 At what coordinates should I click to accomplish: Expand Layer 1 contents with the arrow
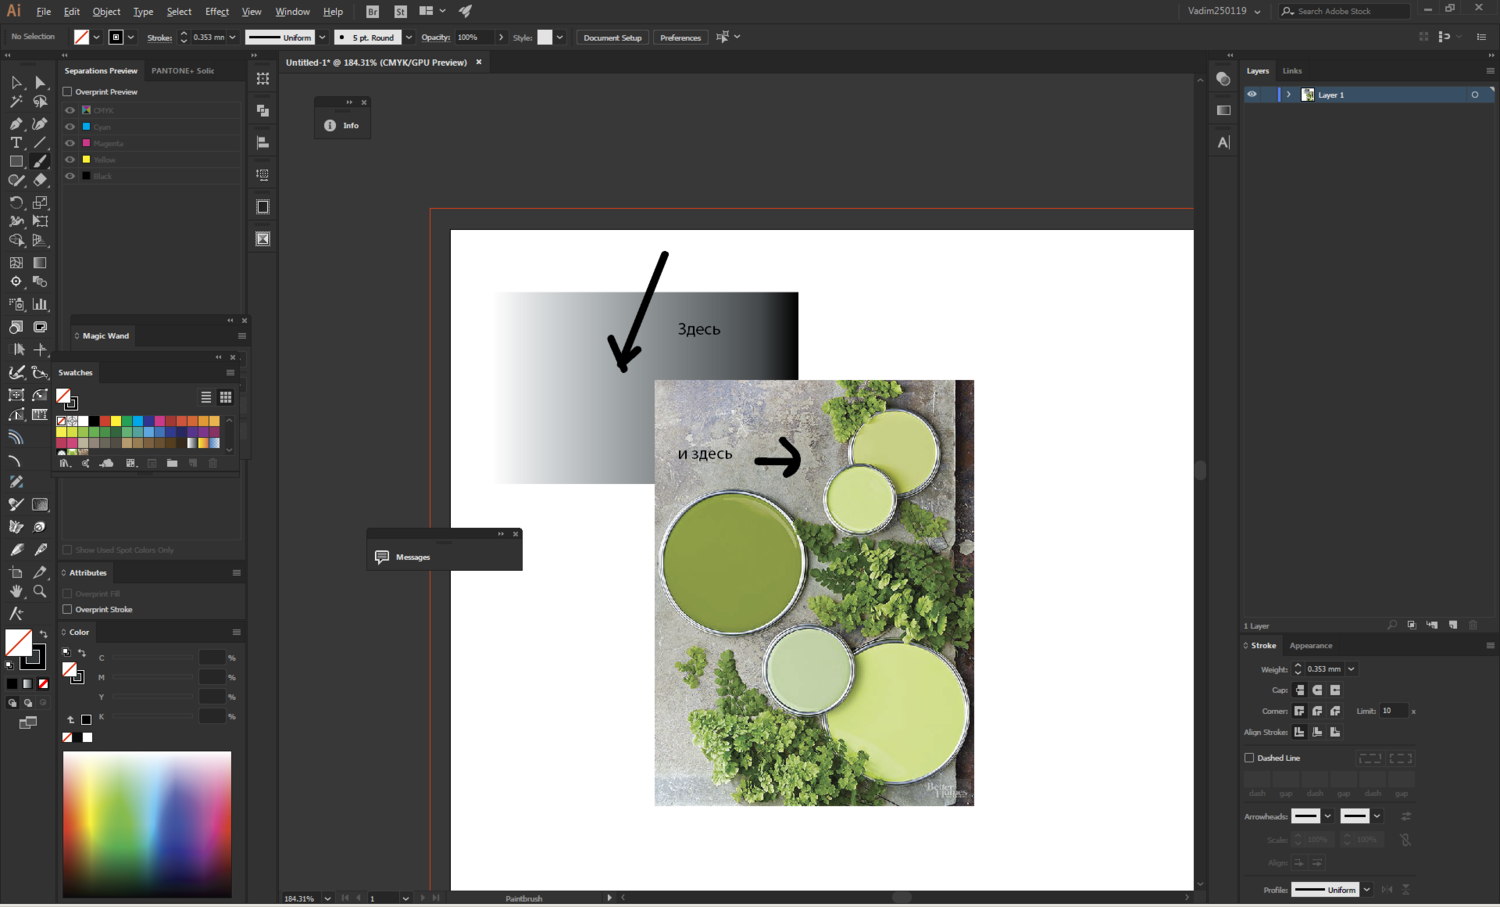point(1288,95)
